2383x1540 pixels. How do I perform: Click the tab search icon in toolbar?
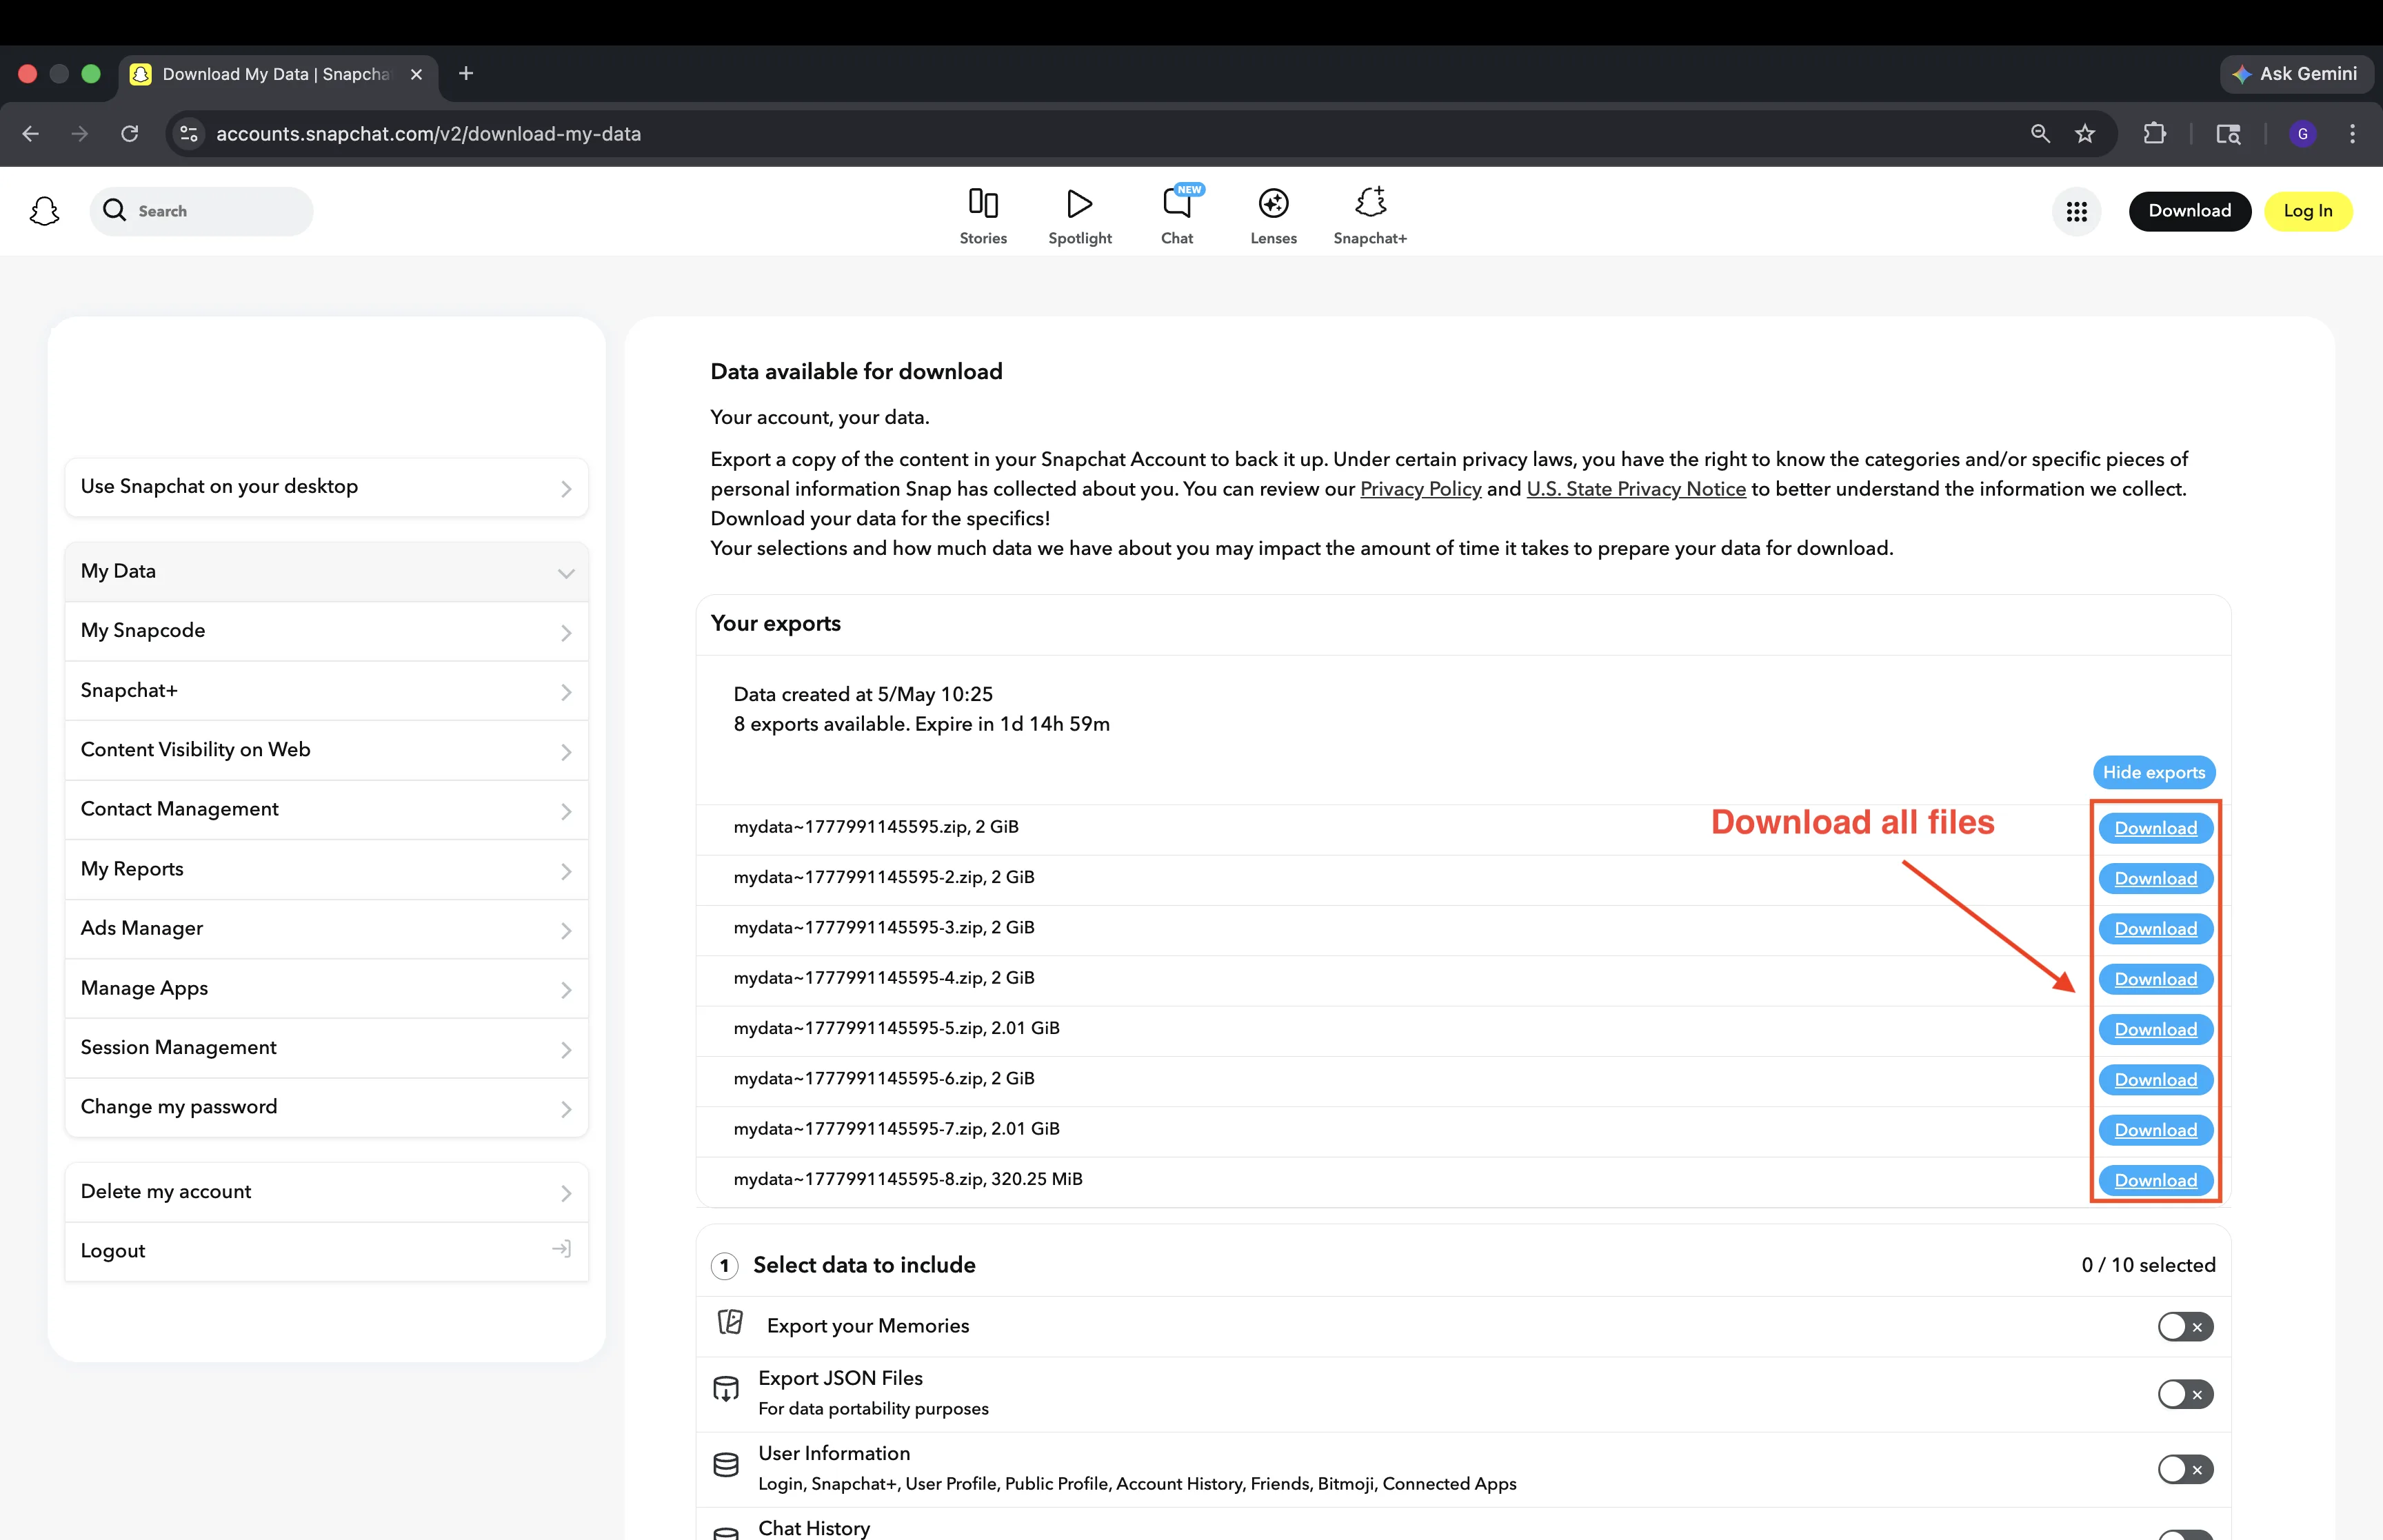pyautogui.click(x=2229, y=134)
